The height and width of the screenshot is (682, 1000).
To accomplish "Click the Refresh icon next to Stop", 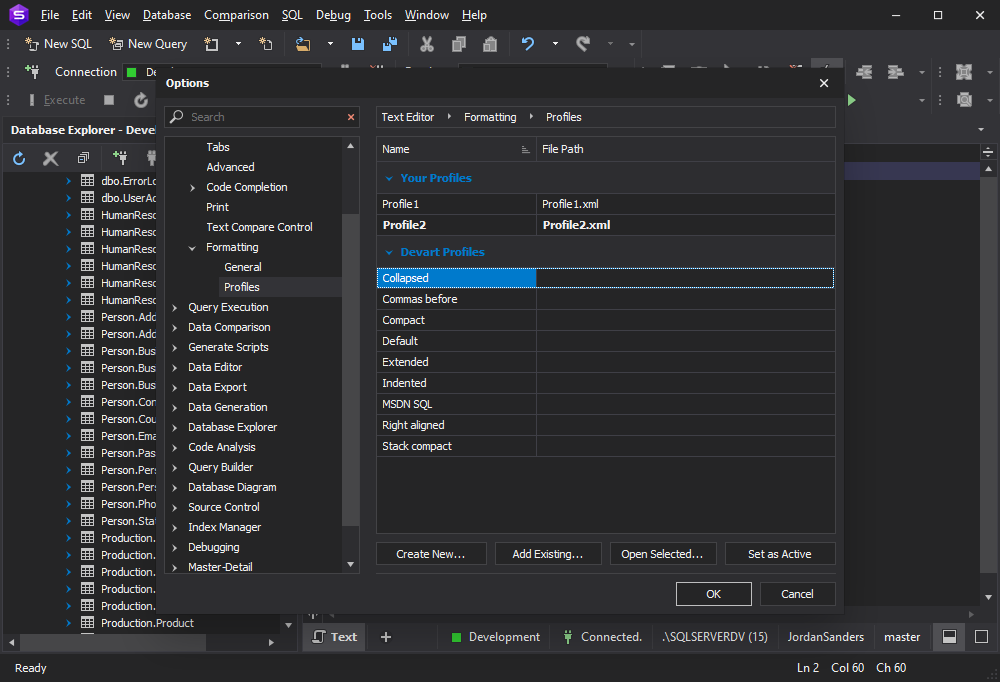I will [x=141, y=100].
